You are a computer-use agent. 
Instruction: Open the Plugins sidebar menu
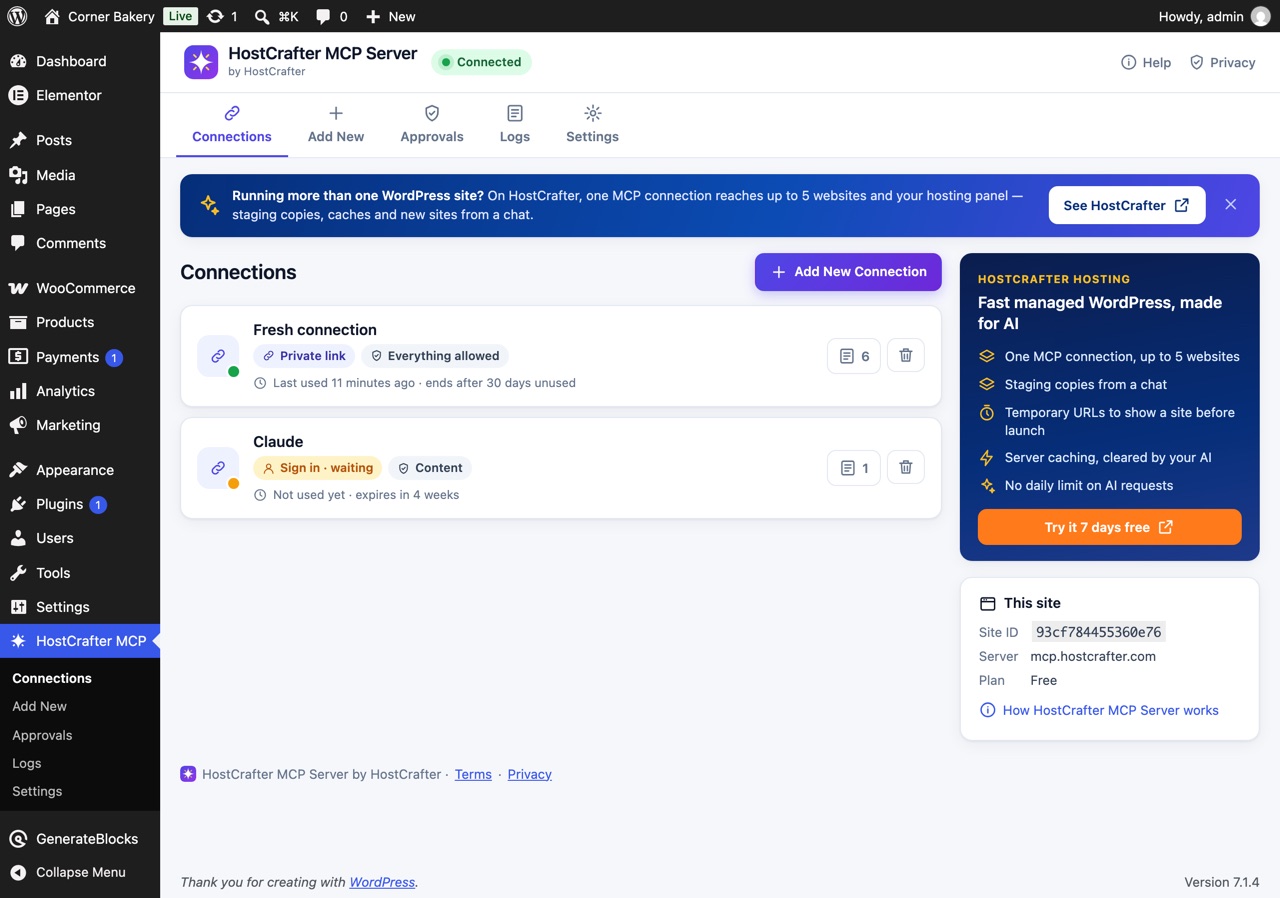[80, 504]
